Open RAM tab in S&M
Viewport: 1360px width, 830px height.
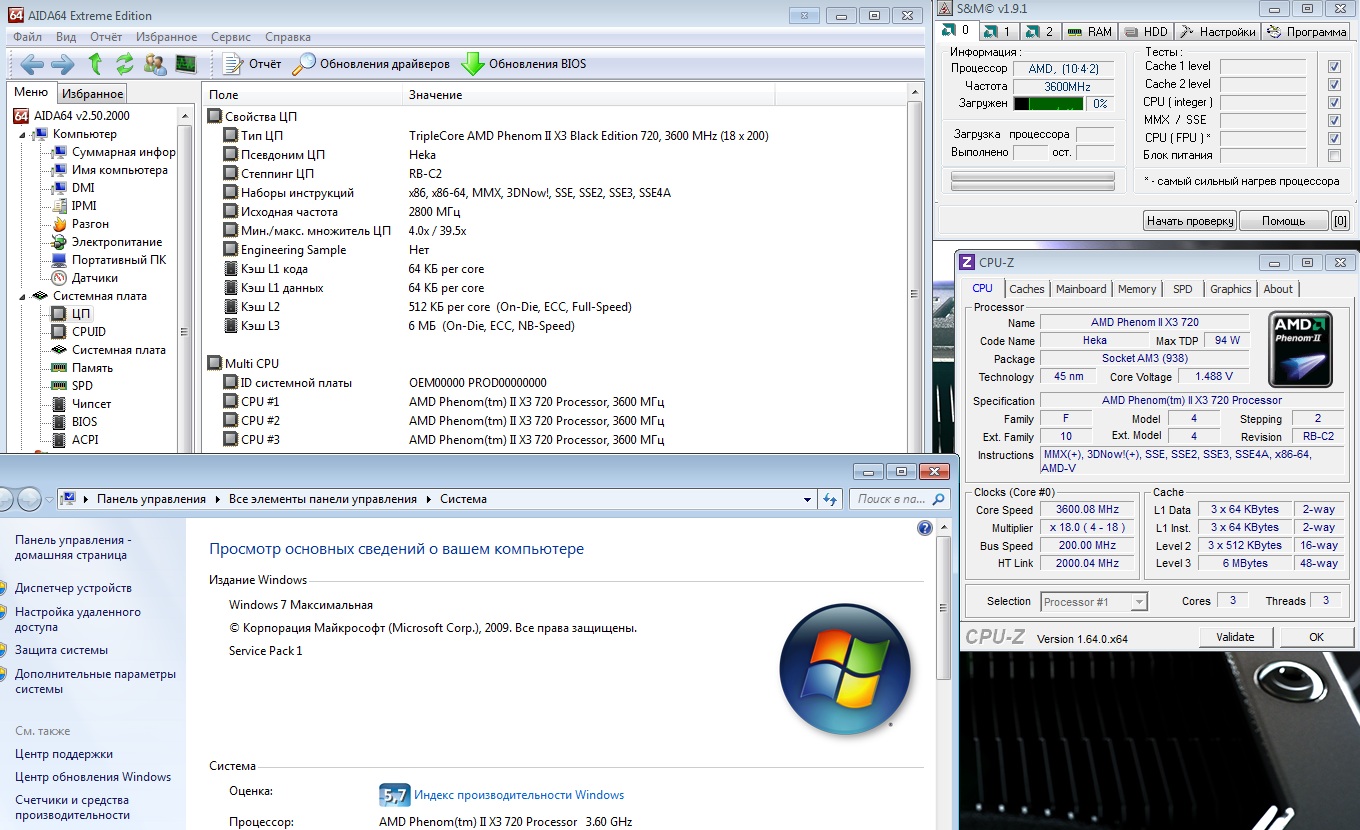[x=1089, y=32]
